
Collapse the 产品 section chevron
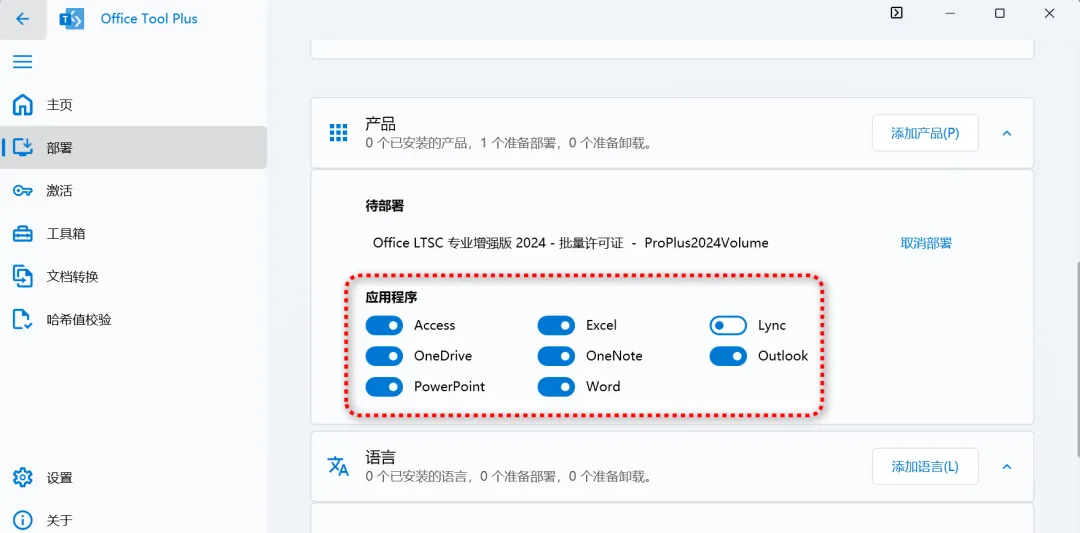(x=1006, y=133)
